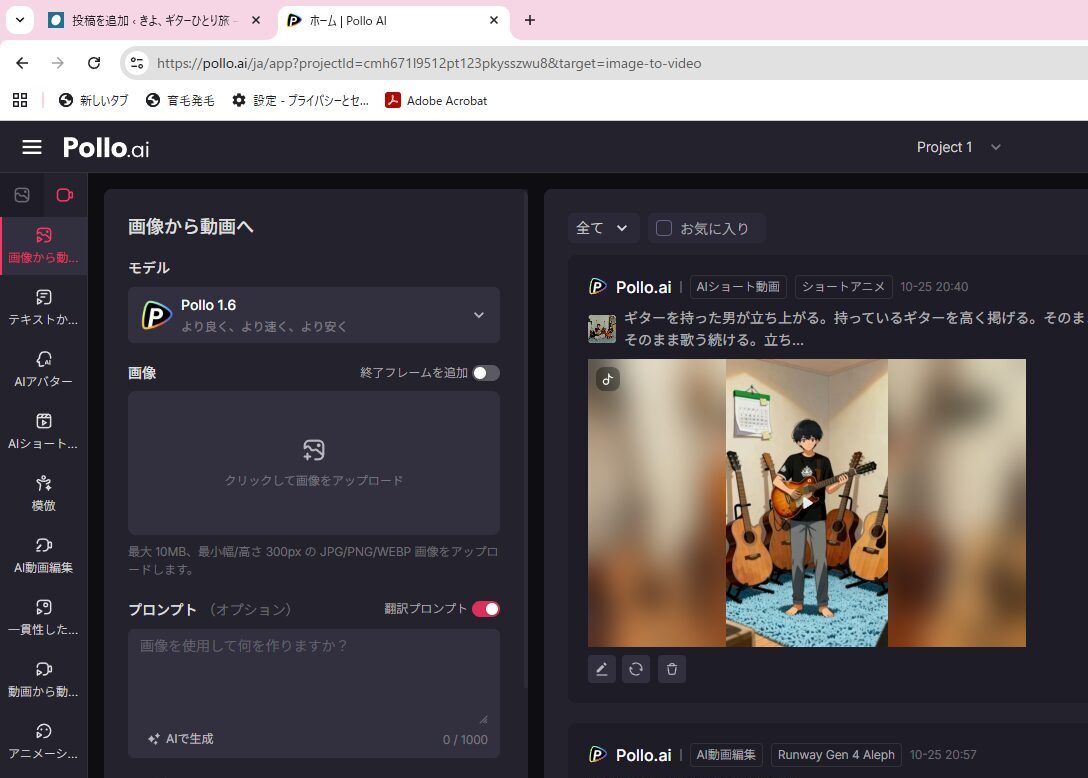
Task: Delete the video with the trash icon
Action: coord(672,669)
